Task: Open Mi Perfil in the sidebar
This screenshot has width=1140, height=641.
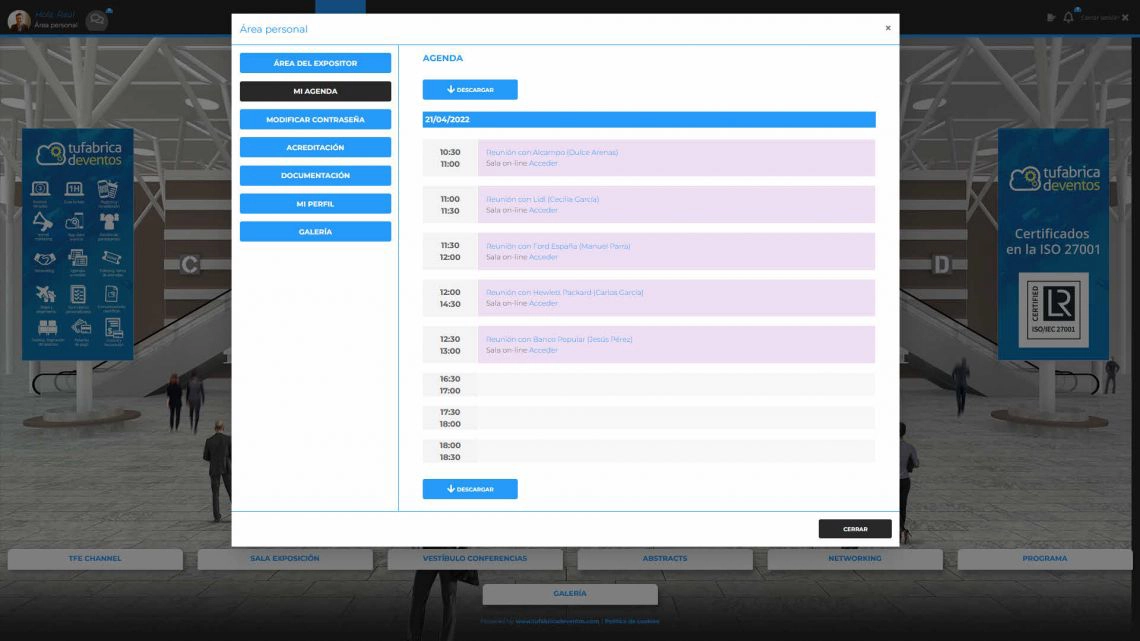Action: [315, 203]
